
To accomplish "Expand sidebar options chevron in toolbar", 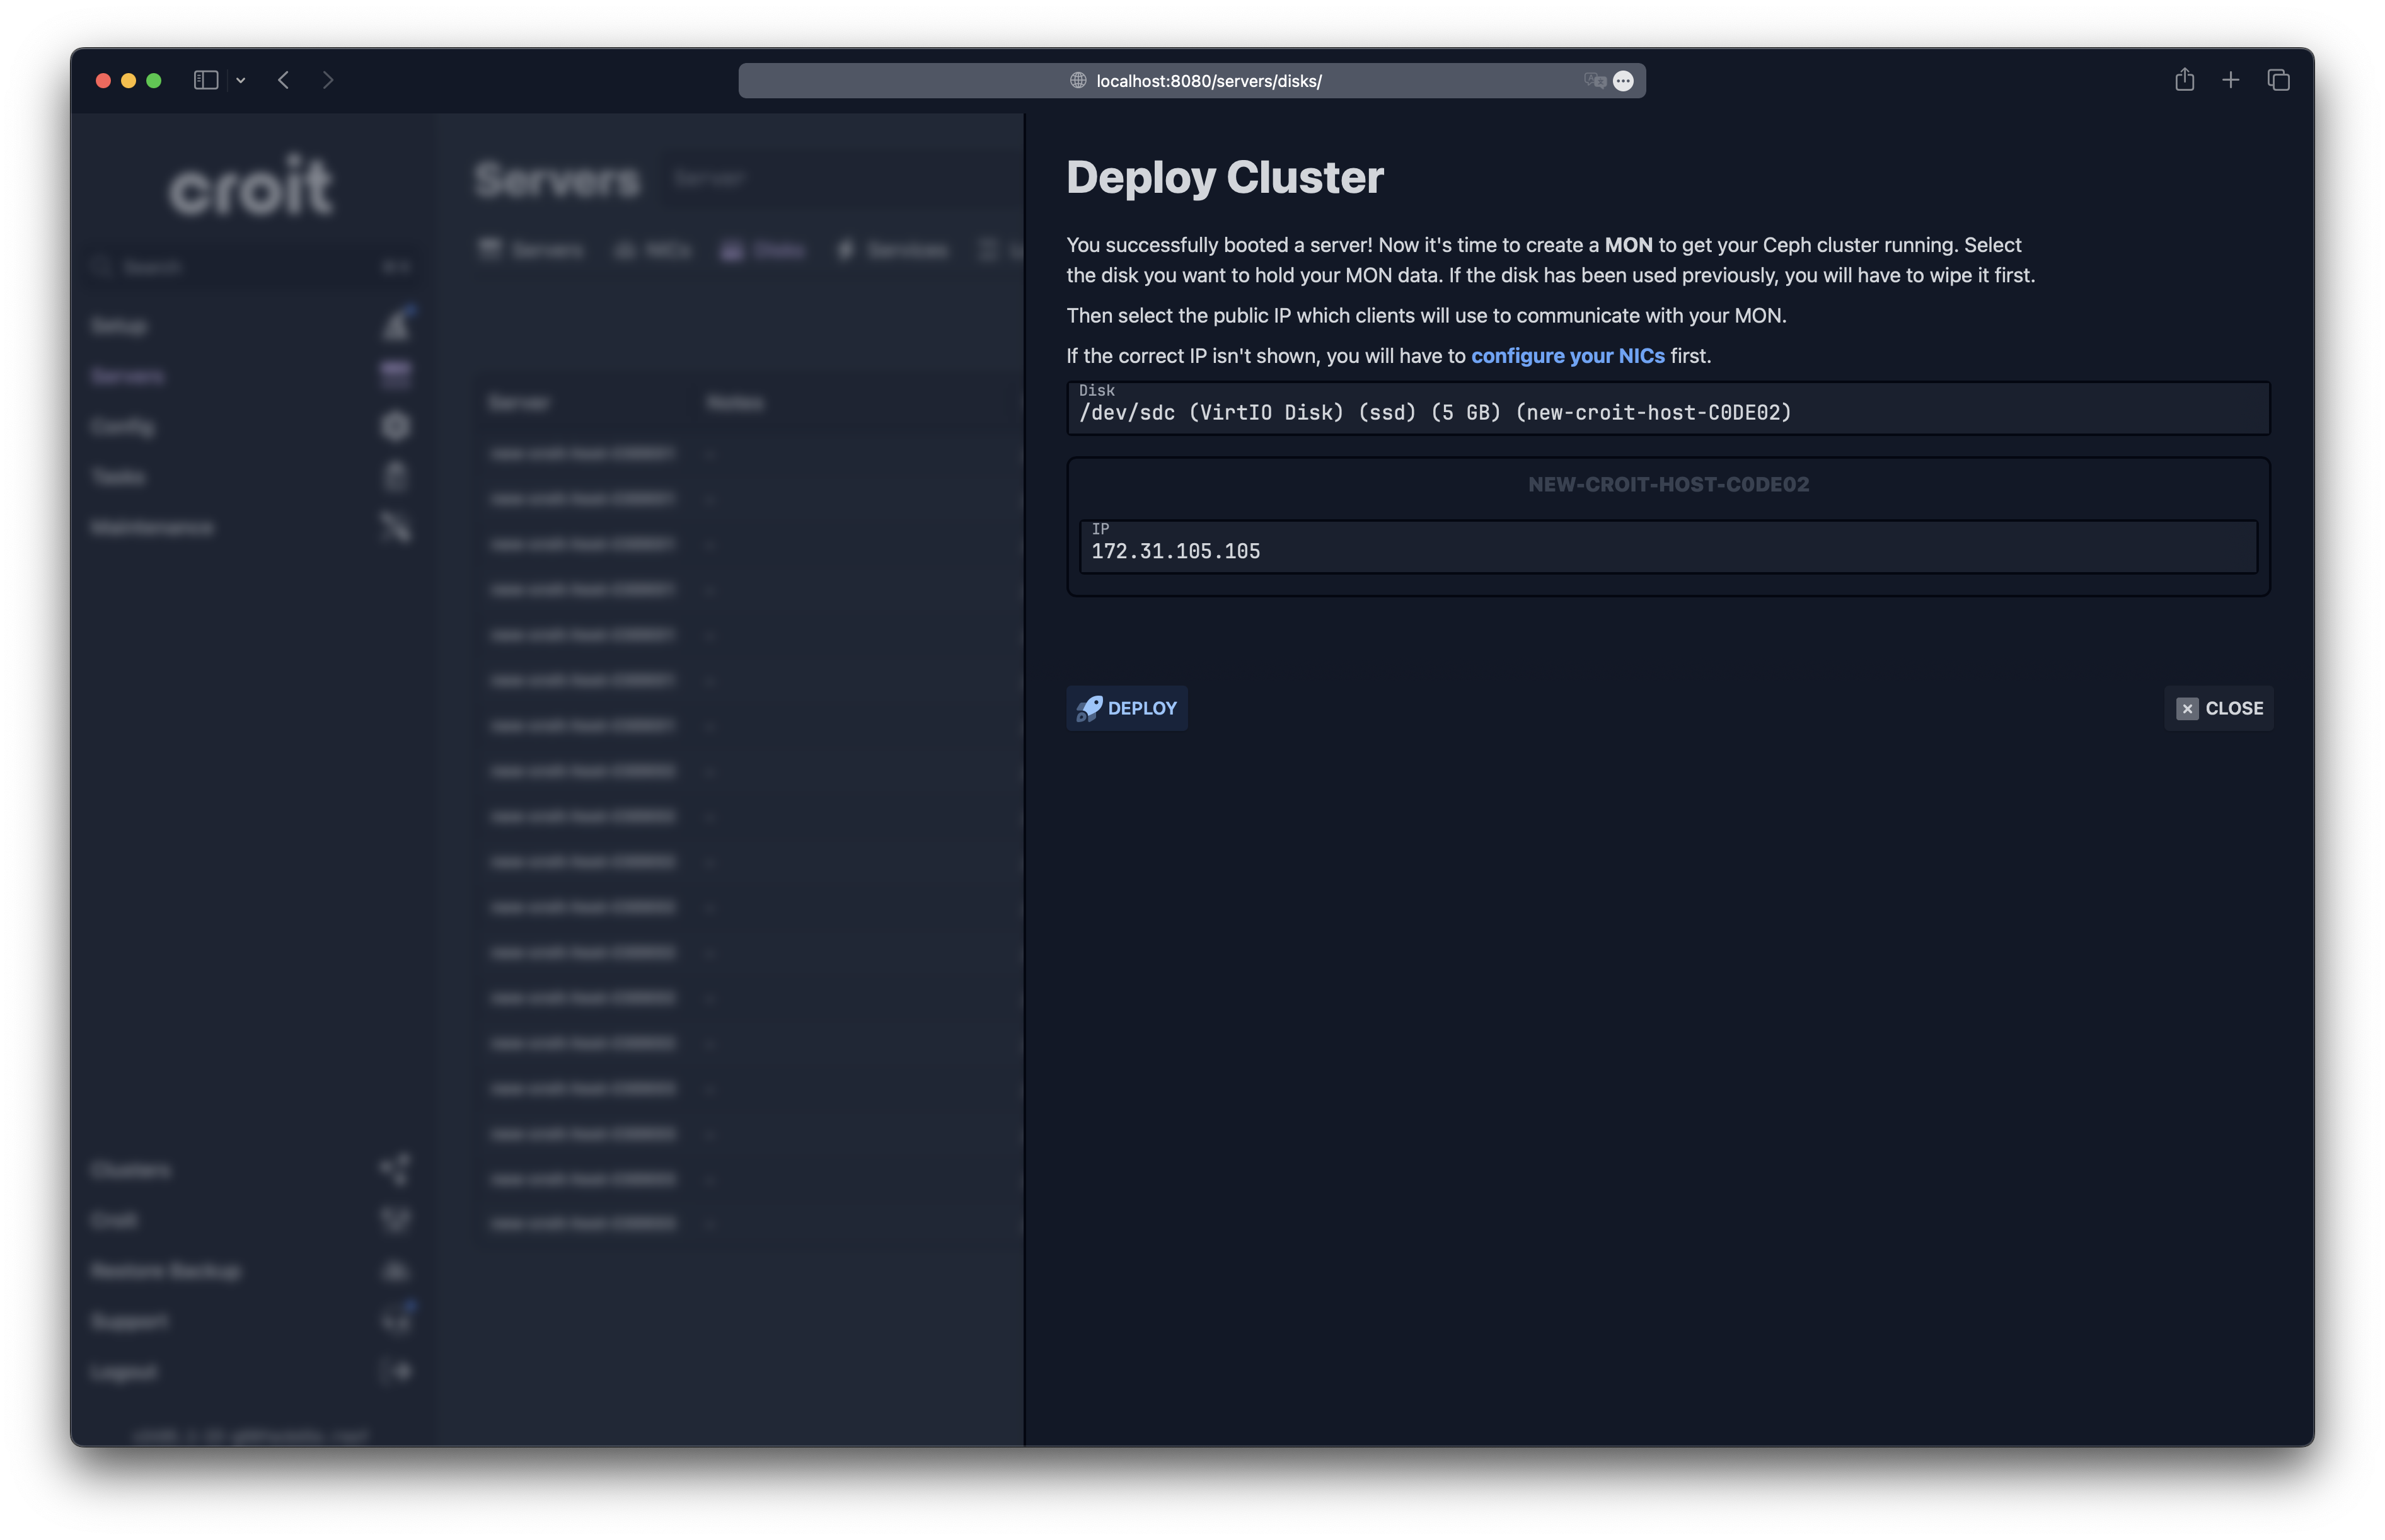I will (241, 80).
